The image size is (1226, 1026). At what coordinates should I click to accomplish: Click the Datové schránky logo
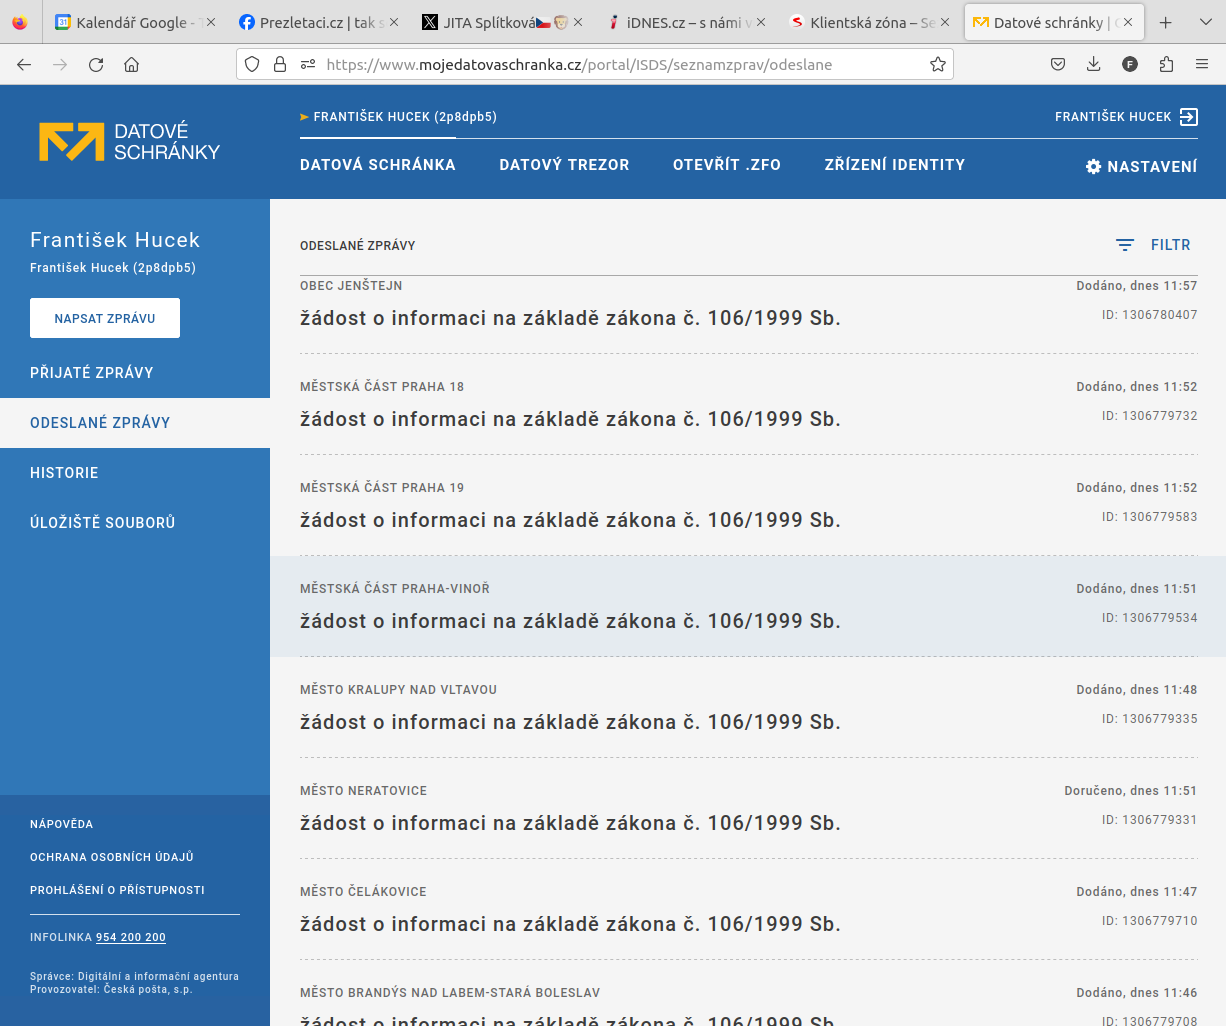pos(130,142)
